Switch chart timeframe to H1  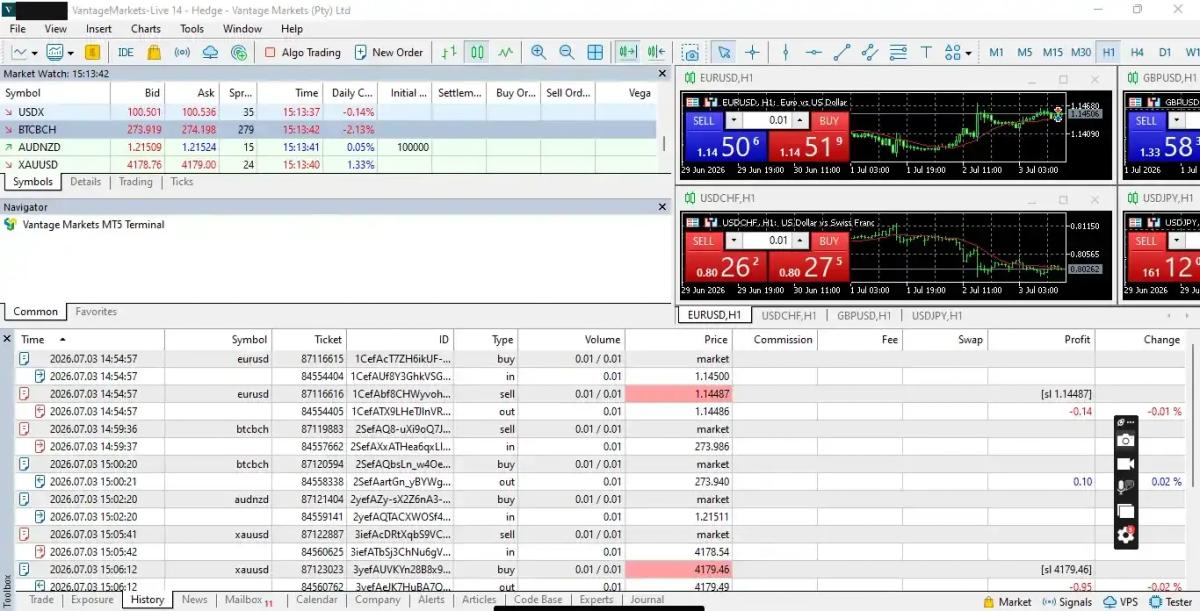pos(1109,52)
